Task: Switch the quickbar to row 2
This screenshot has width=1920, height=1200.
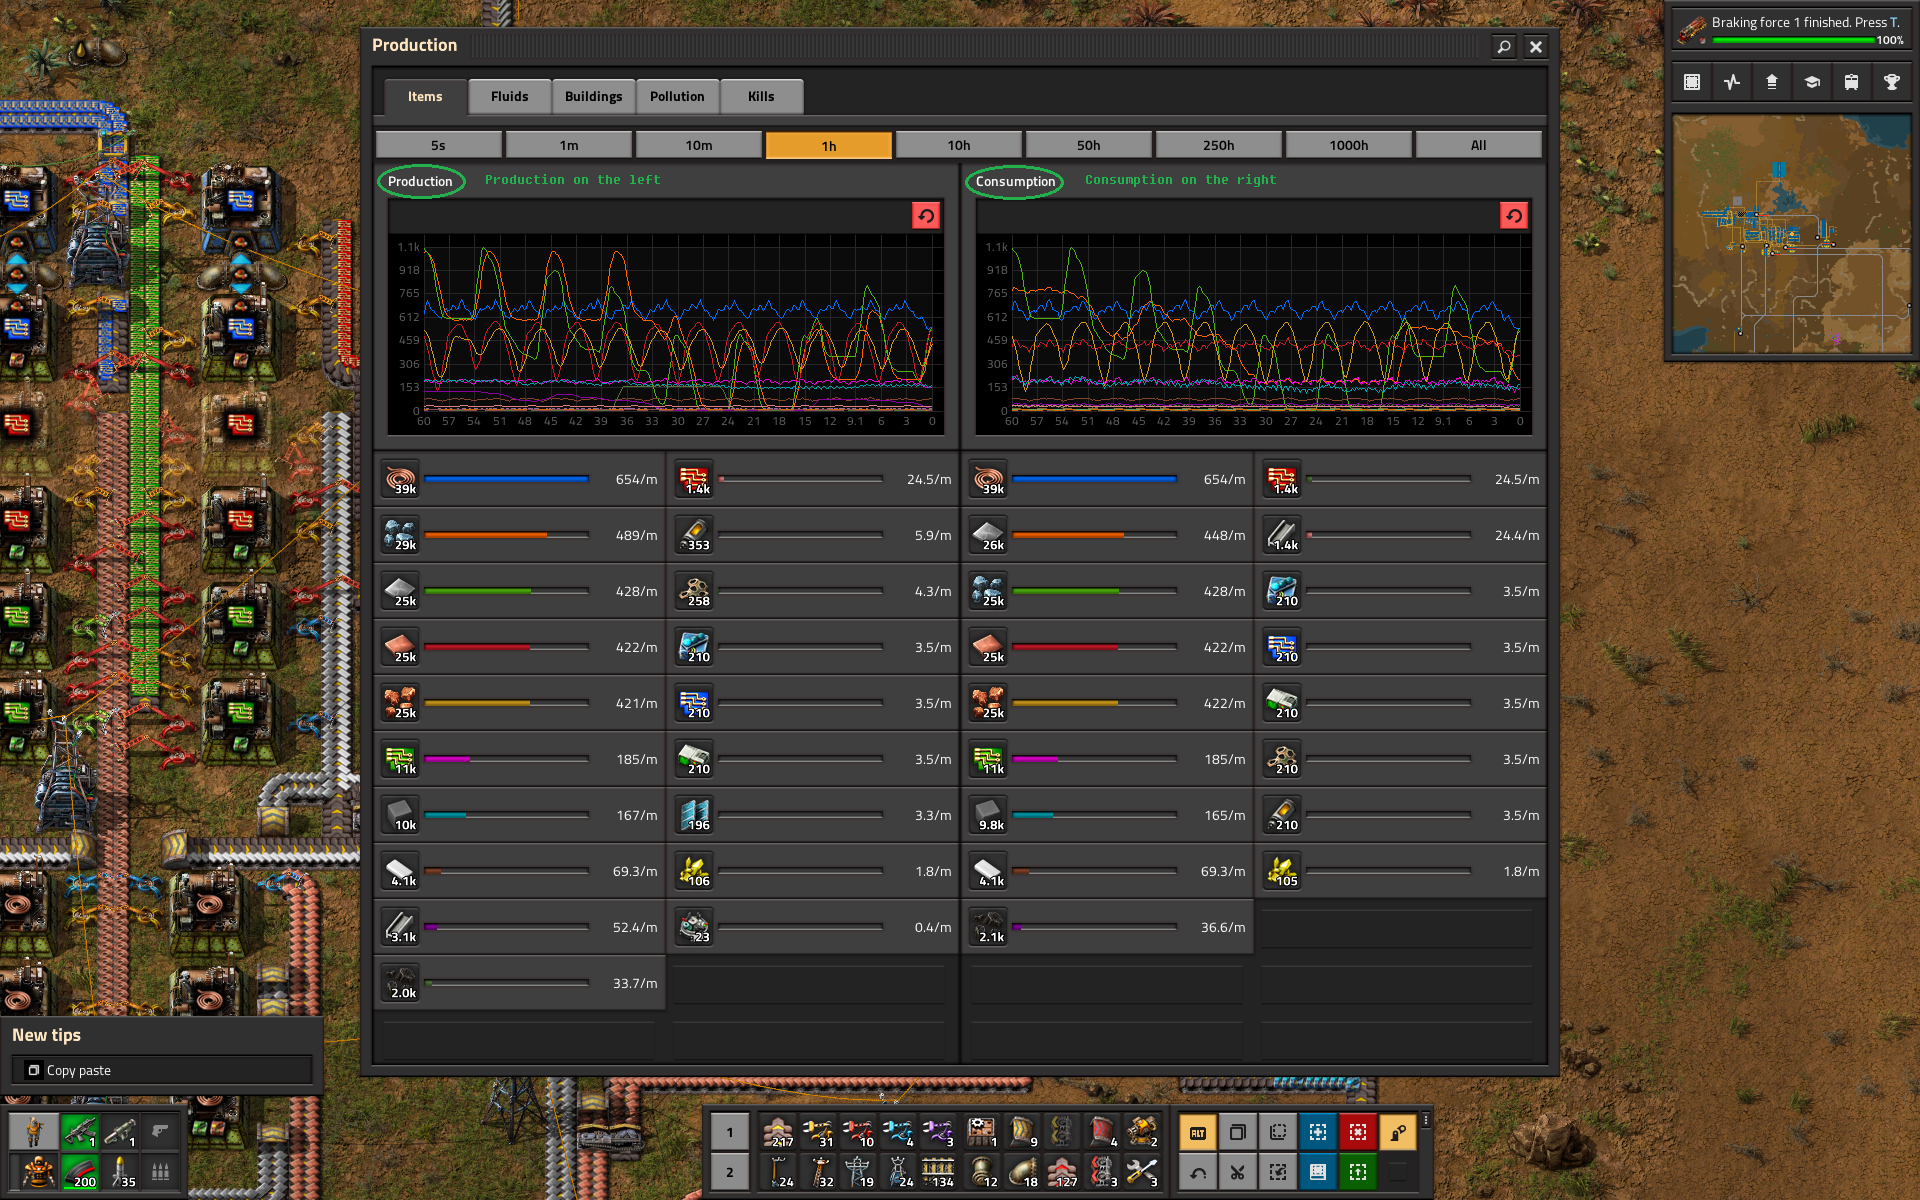Action: click(729, 1171)
